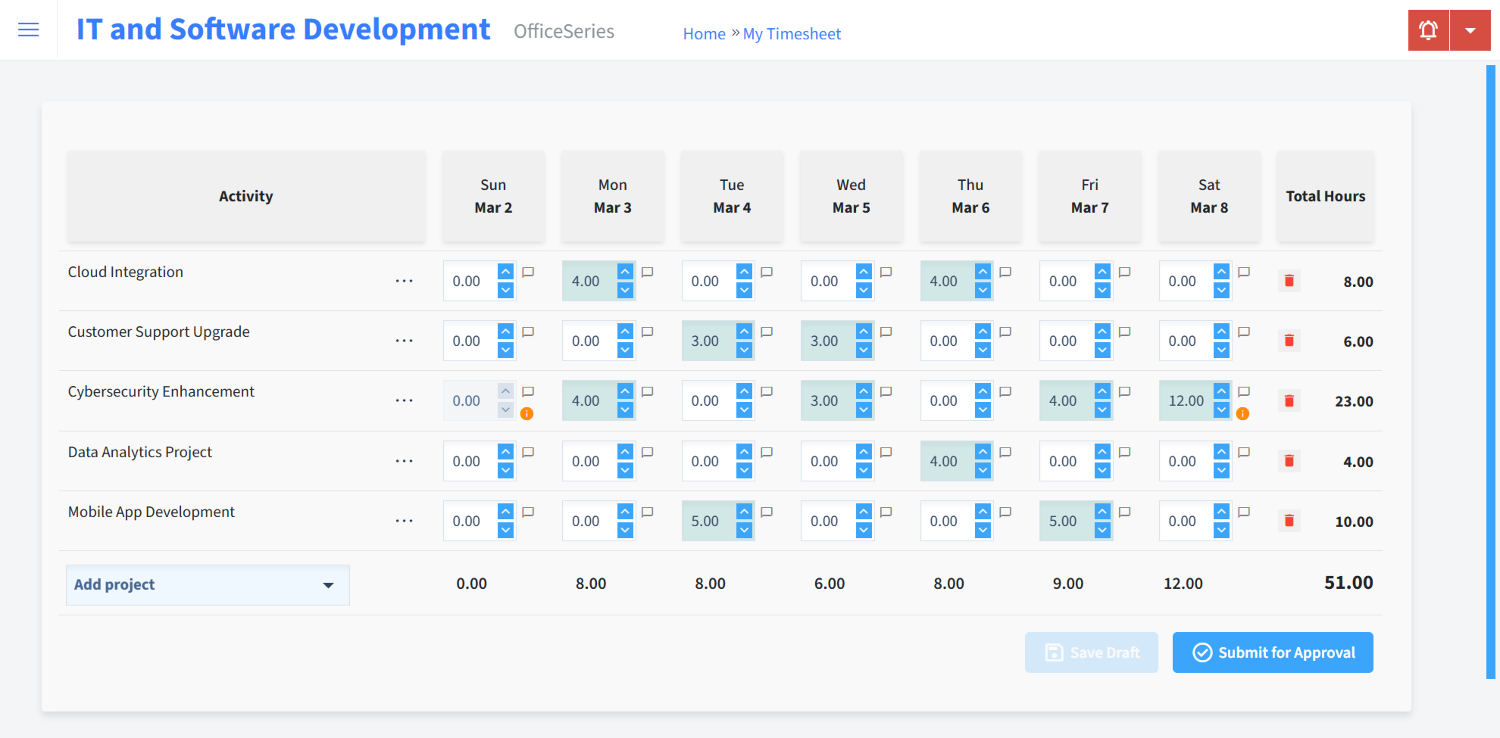The height and width of the screenshot is (738, 1500).
Task: Click the Save Draft button
Action: (x=1091, y=652)
